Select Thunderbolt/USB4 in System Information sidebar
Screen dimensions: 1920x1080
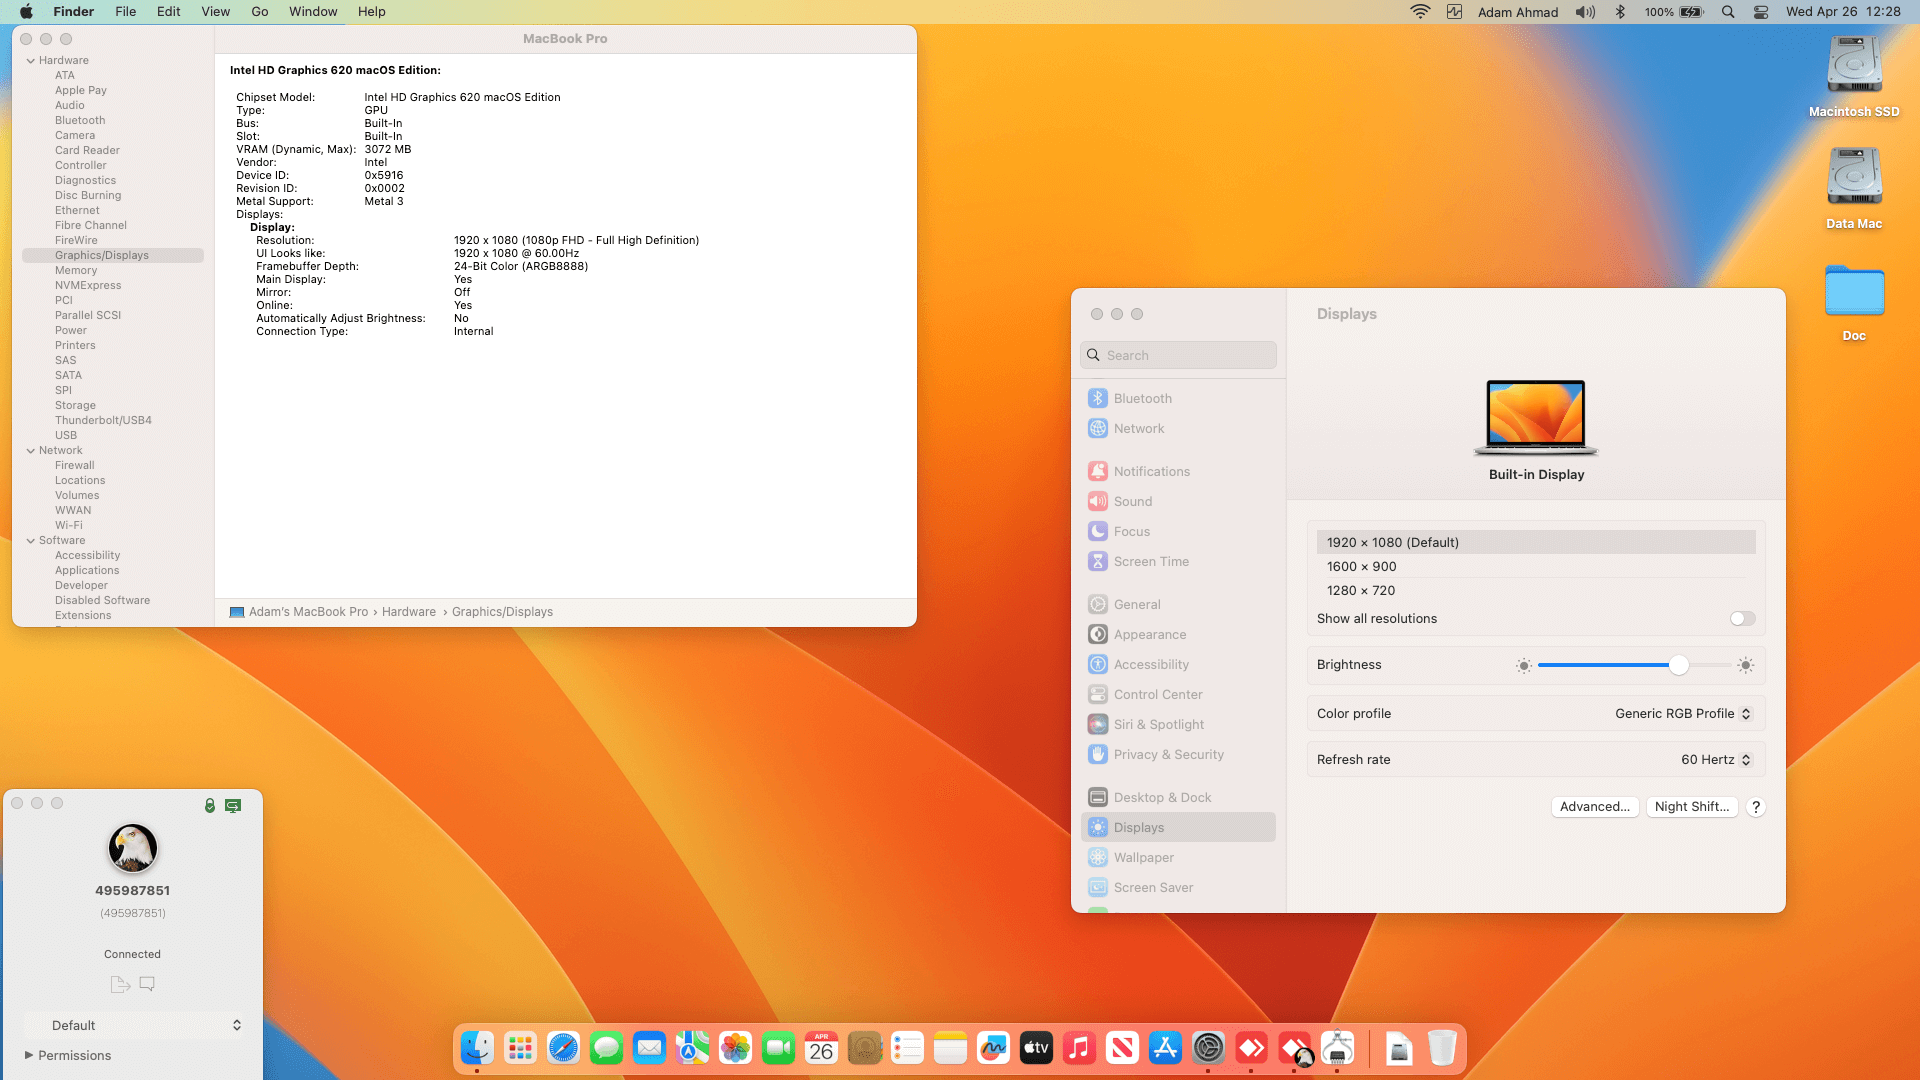[x=103, y=421]
